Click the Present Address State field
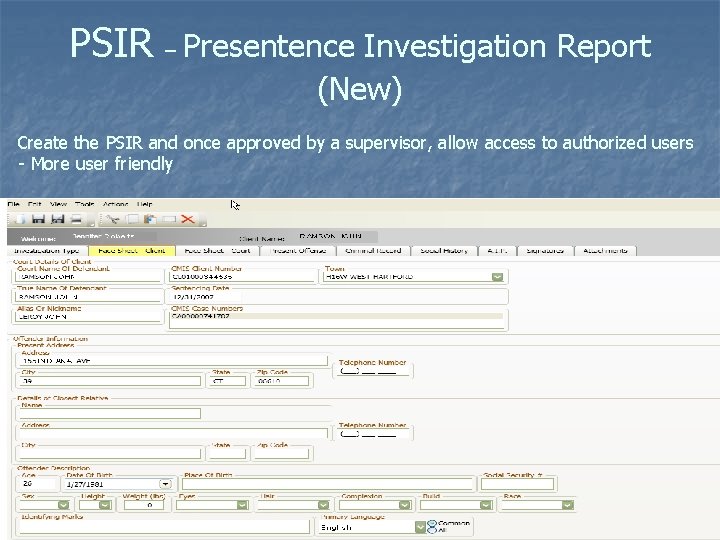 tap(227, 381)
